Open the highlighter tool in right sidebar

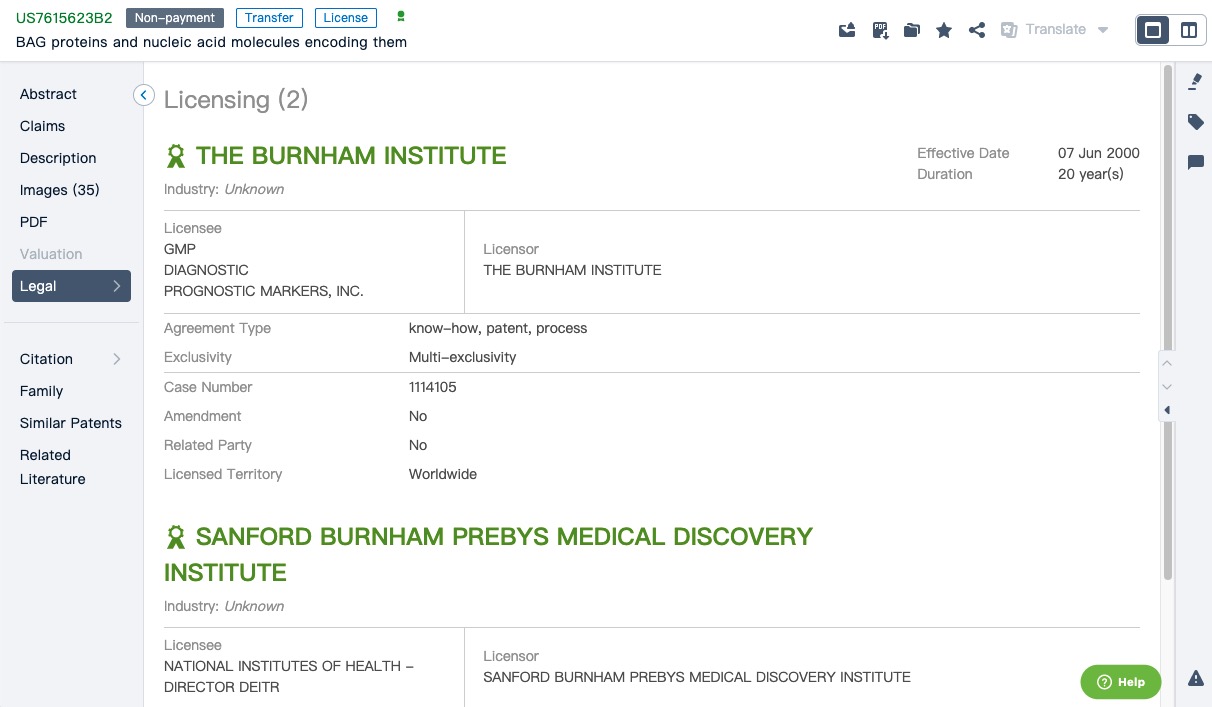[x=1195, y=82]
